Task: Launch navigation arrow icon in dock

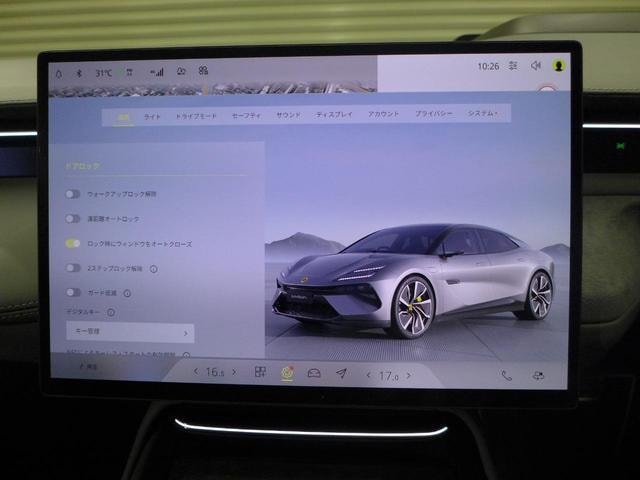Action: click(341, 373)
